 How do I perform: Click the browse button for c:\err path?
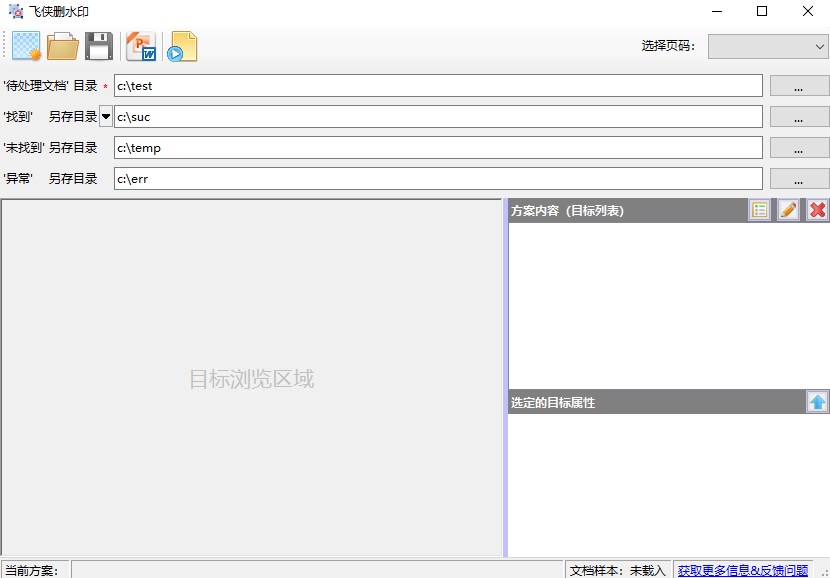pos(799,179)
